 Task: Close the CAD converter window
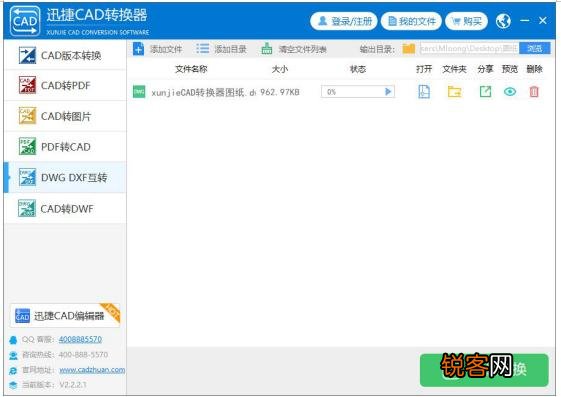[x=543, y=21]
